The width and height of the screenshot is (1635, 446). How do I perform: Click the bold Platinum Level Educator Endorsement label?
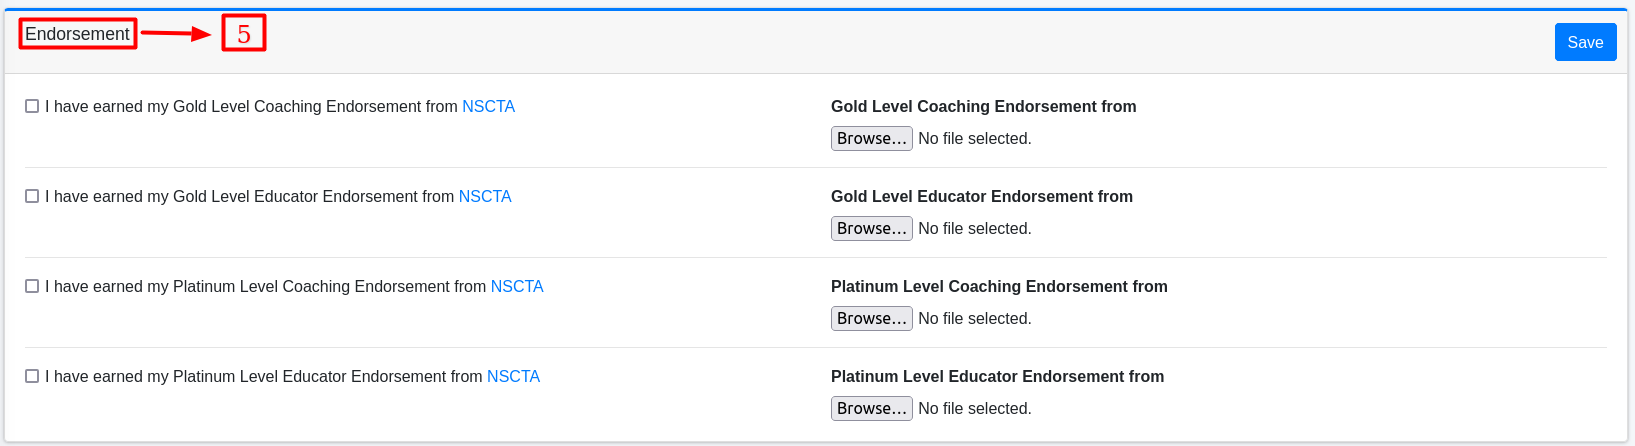coord(997,376)
